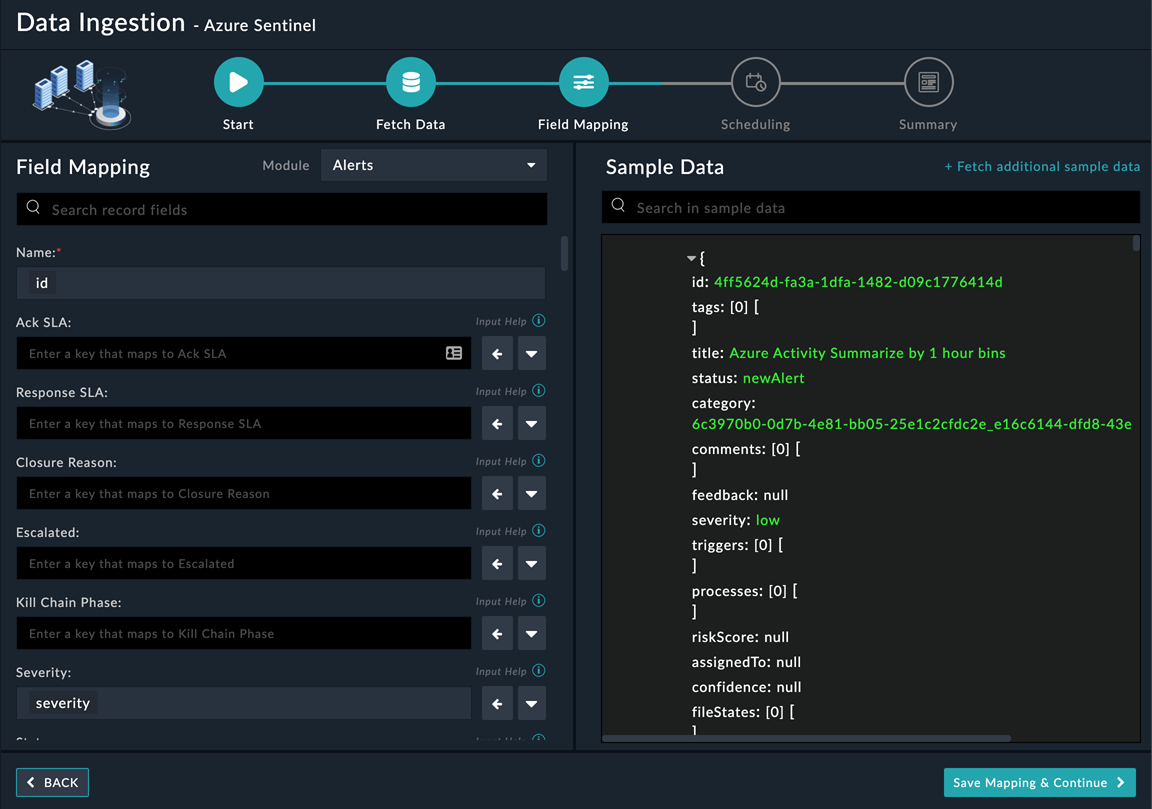Click the search icon in Sample Data panel
Image resolution: width=1152 pixels, height=809 pixels.
(620, 206)
